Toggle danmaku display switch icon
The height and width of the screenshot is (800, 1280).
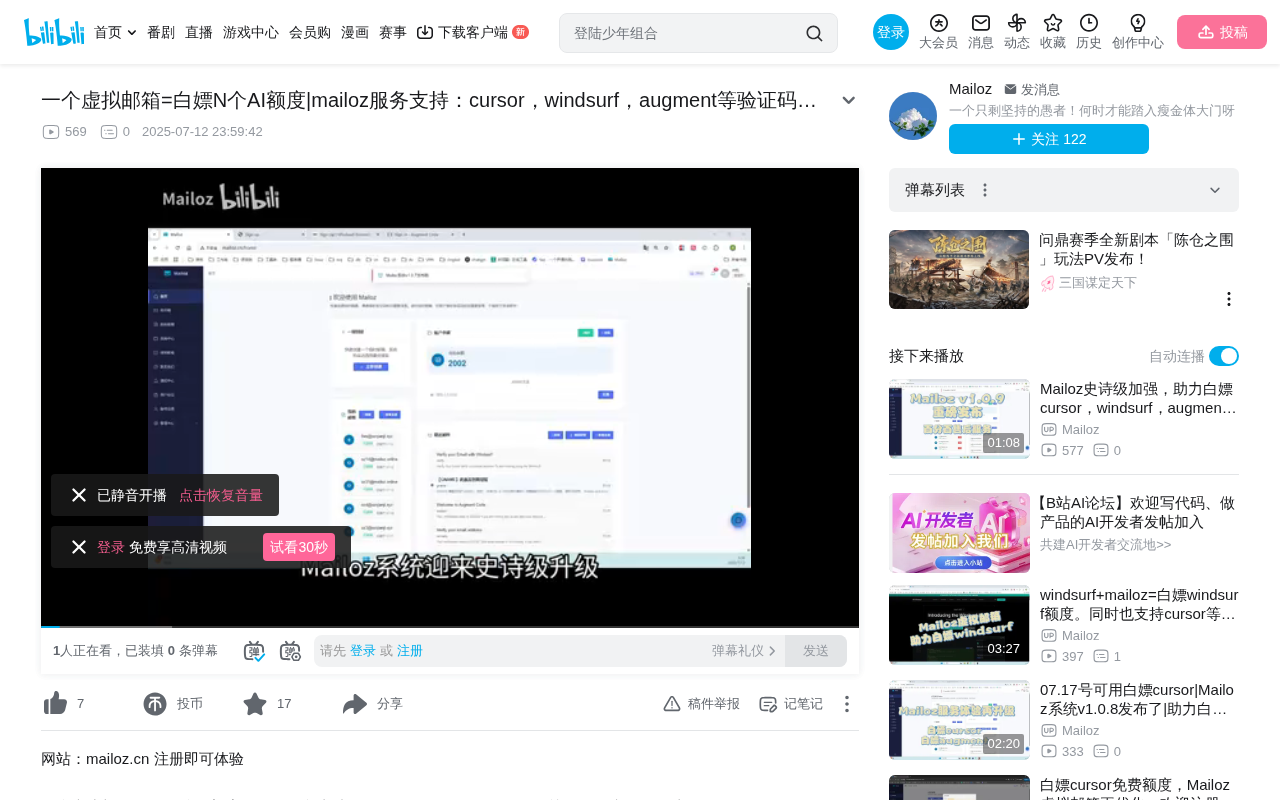click(x=254, y=651)
